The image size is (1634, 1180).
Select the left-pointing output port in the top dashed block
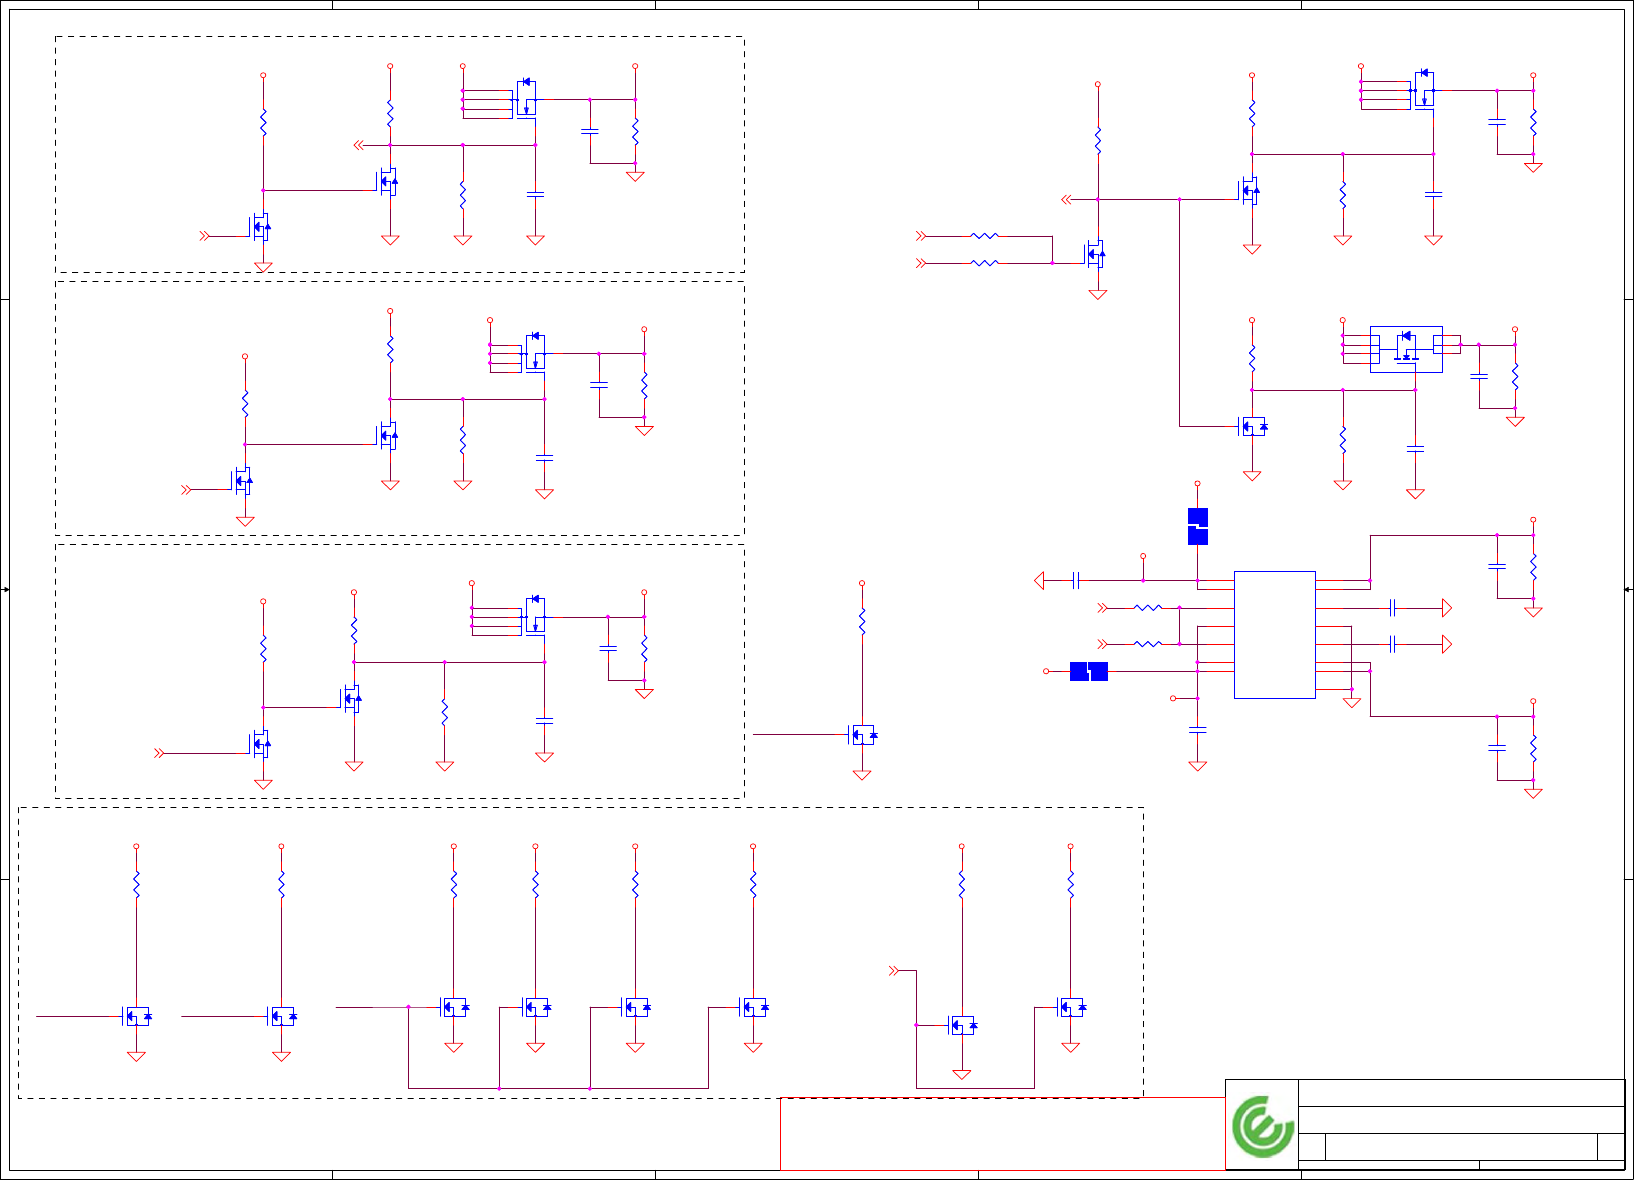(359, 145)
